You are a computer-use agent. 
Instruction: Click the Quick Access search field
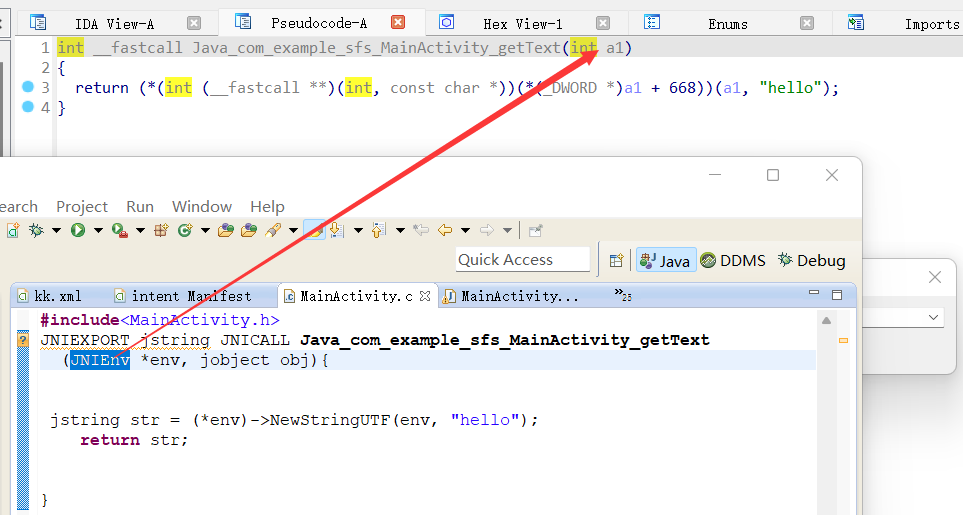523,260
